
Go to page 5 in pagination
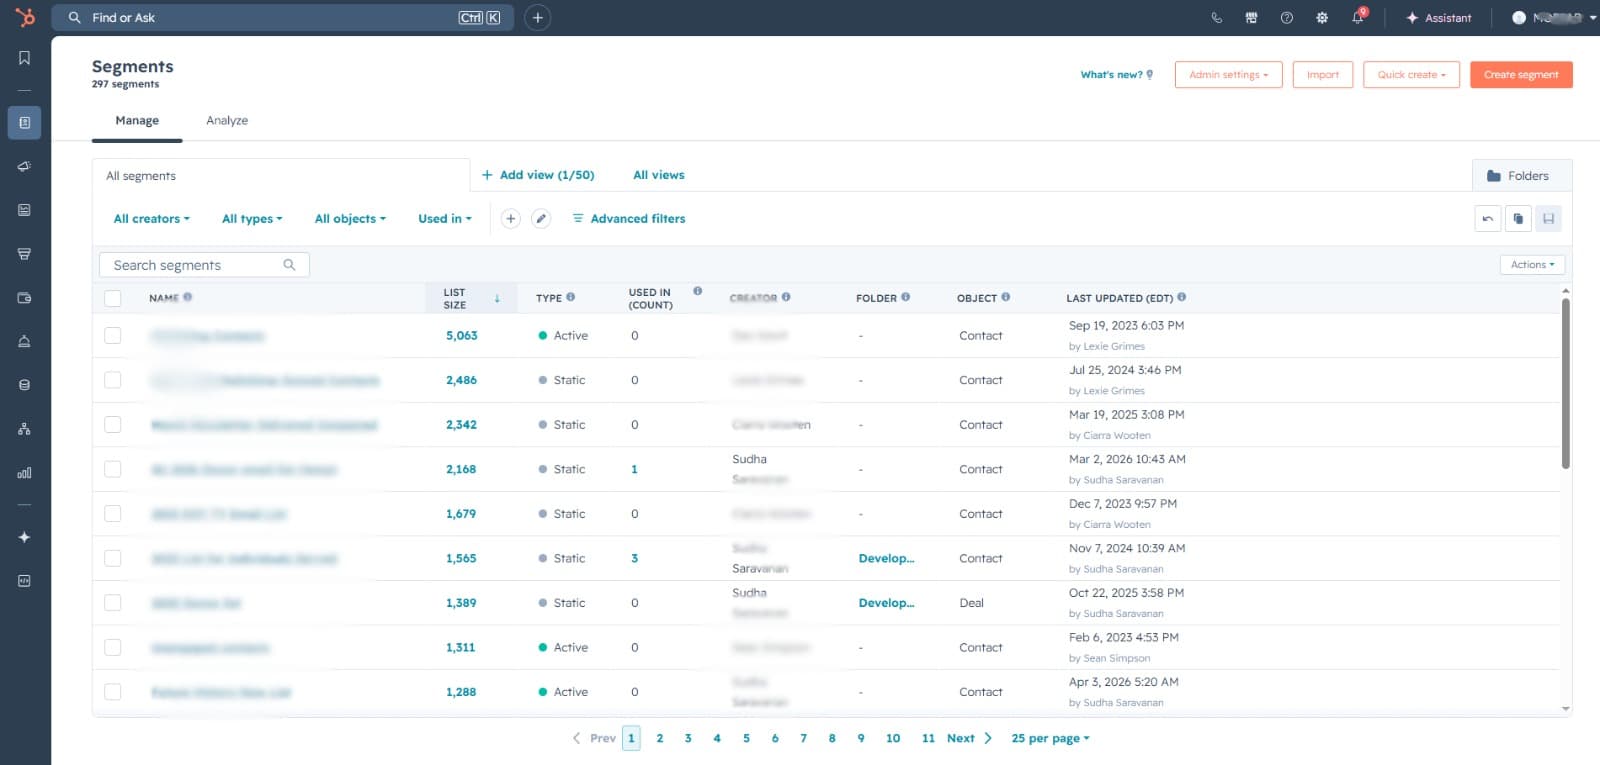click(746, 738)
